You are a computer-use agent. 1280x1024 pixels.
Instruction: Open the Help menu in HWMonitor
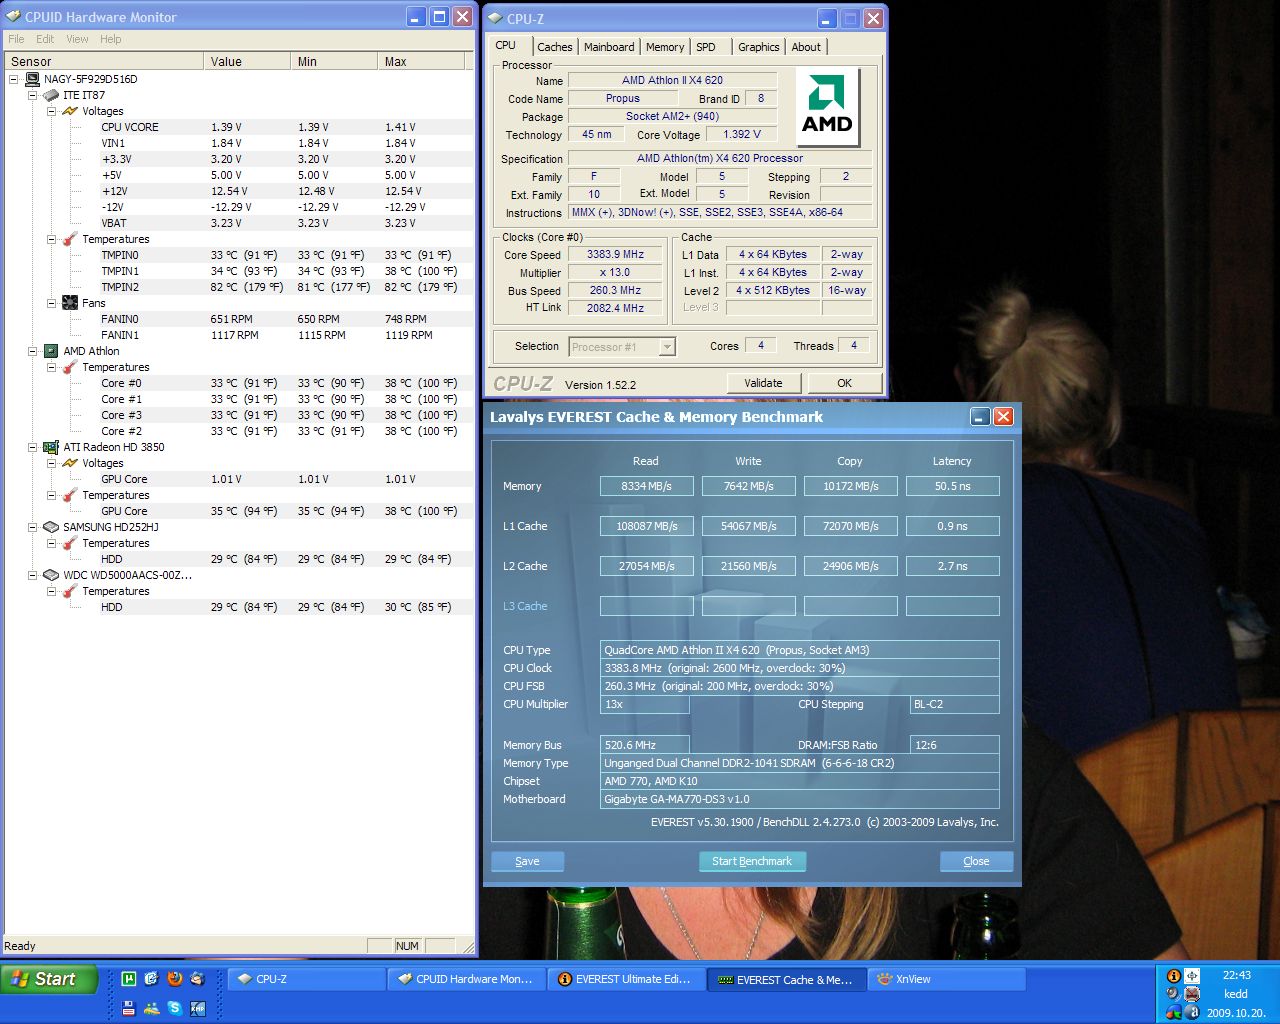pos(110,39)
